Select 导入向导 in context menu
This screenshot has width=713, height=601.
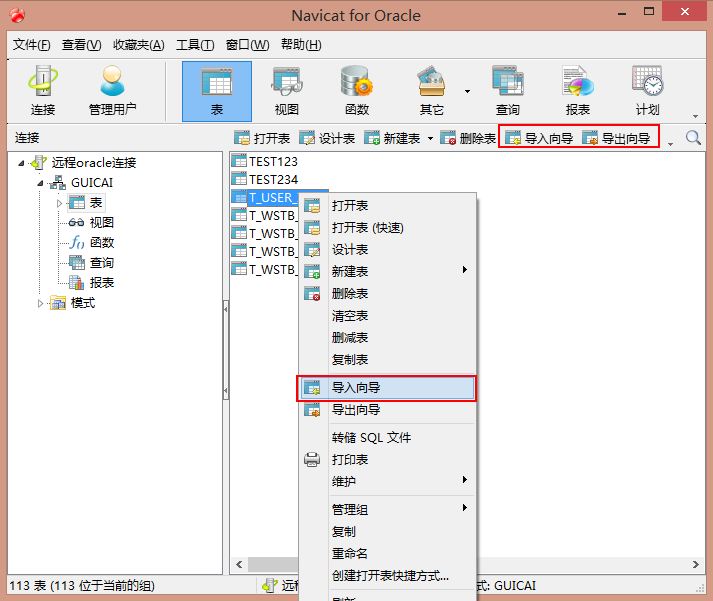[387, 388]
